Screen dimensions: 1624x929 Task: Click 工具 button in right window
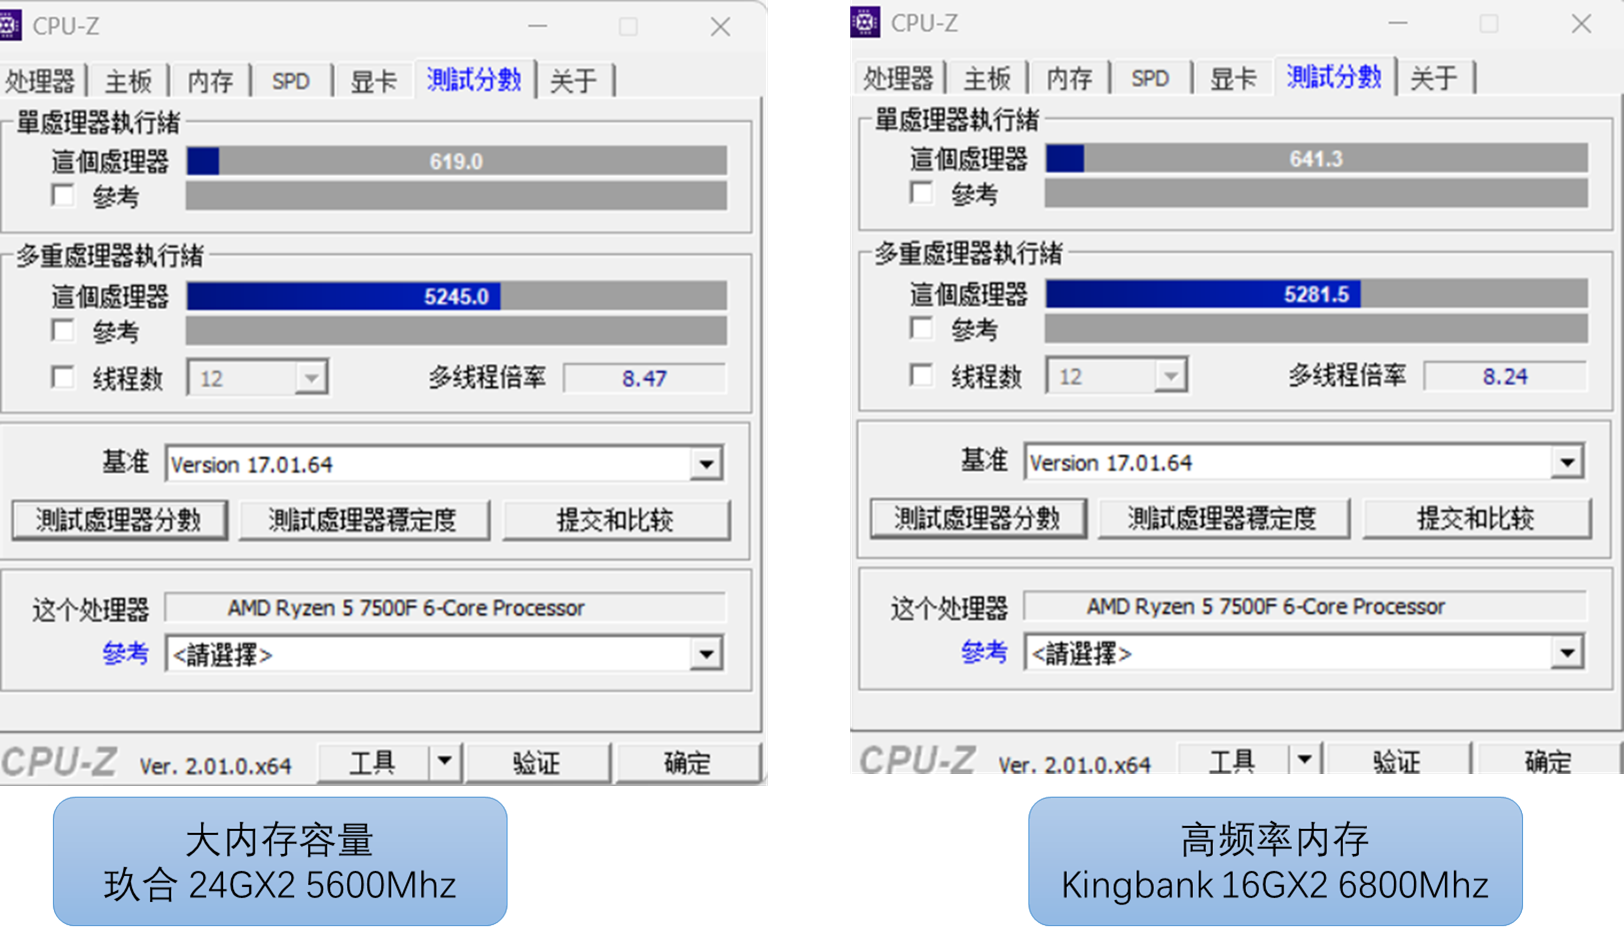[1233, 759]
